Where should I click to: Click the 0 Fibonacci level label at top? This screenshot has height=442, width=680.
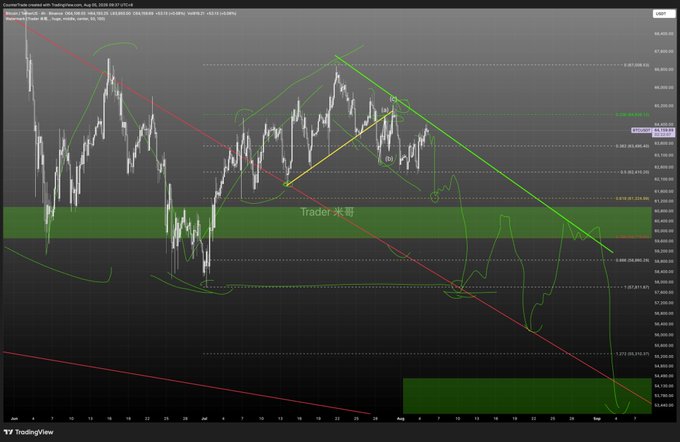tap(637, 65)
